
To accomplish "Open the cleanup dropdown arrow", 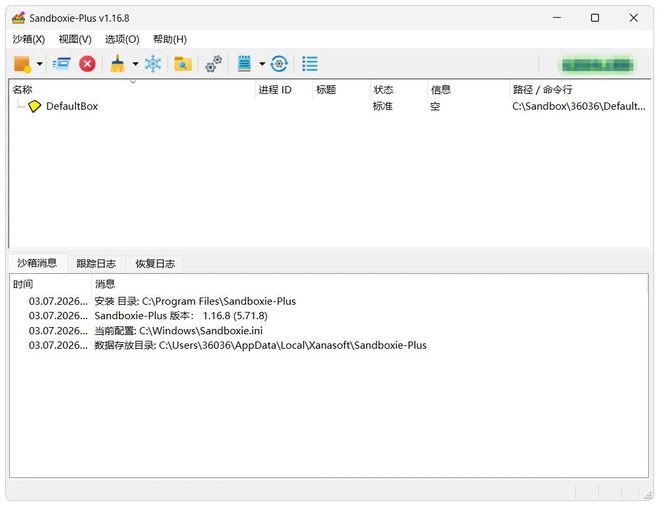I will pyautogui.click(x=136, y=64).
